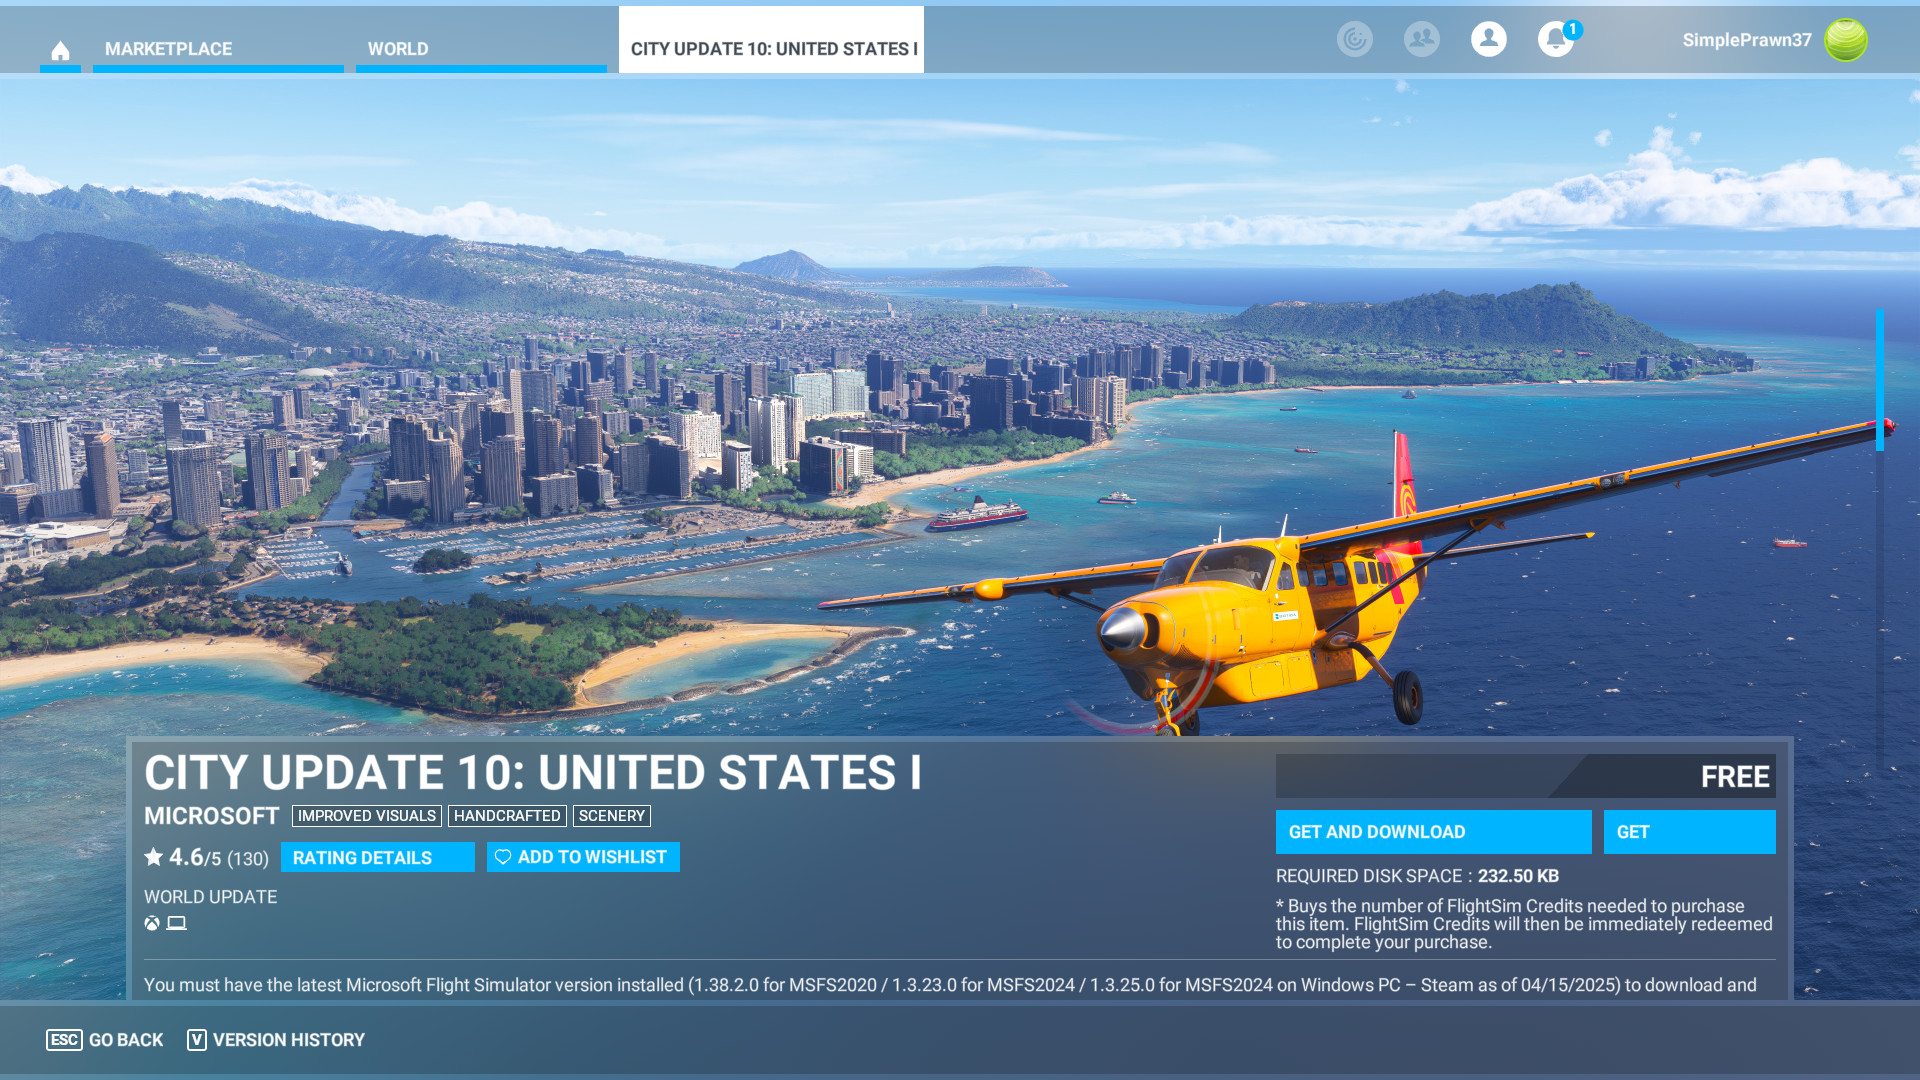Open Rating Details
This screenshot has height=1080, width=1920.
tap(378, 857)
